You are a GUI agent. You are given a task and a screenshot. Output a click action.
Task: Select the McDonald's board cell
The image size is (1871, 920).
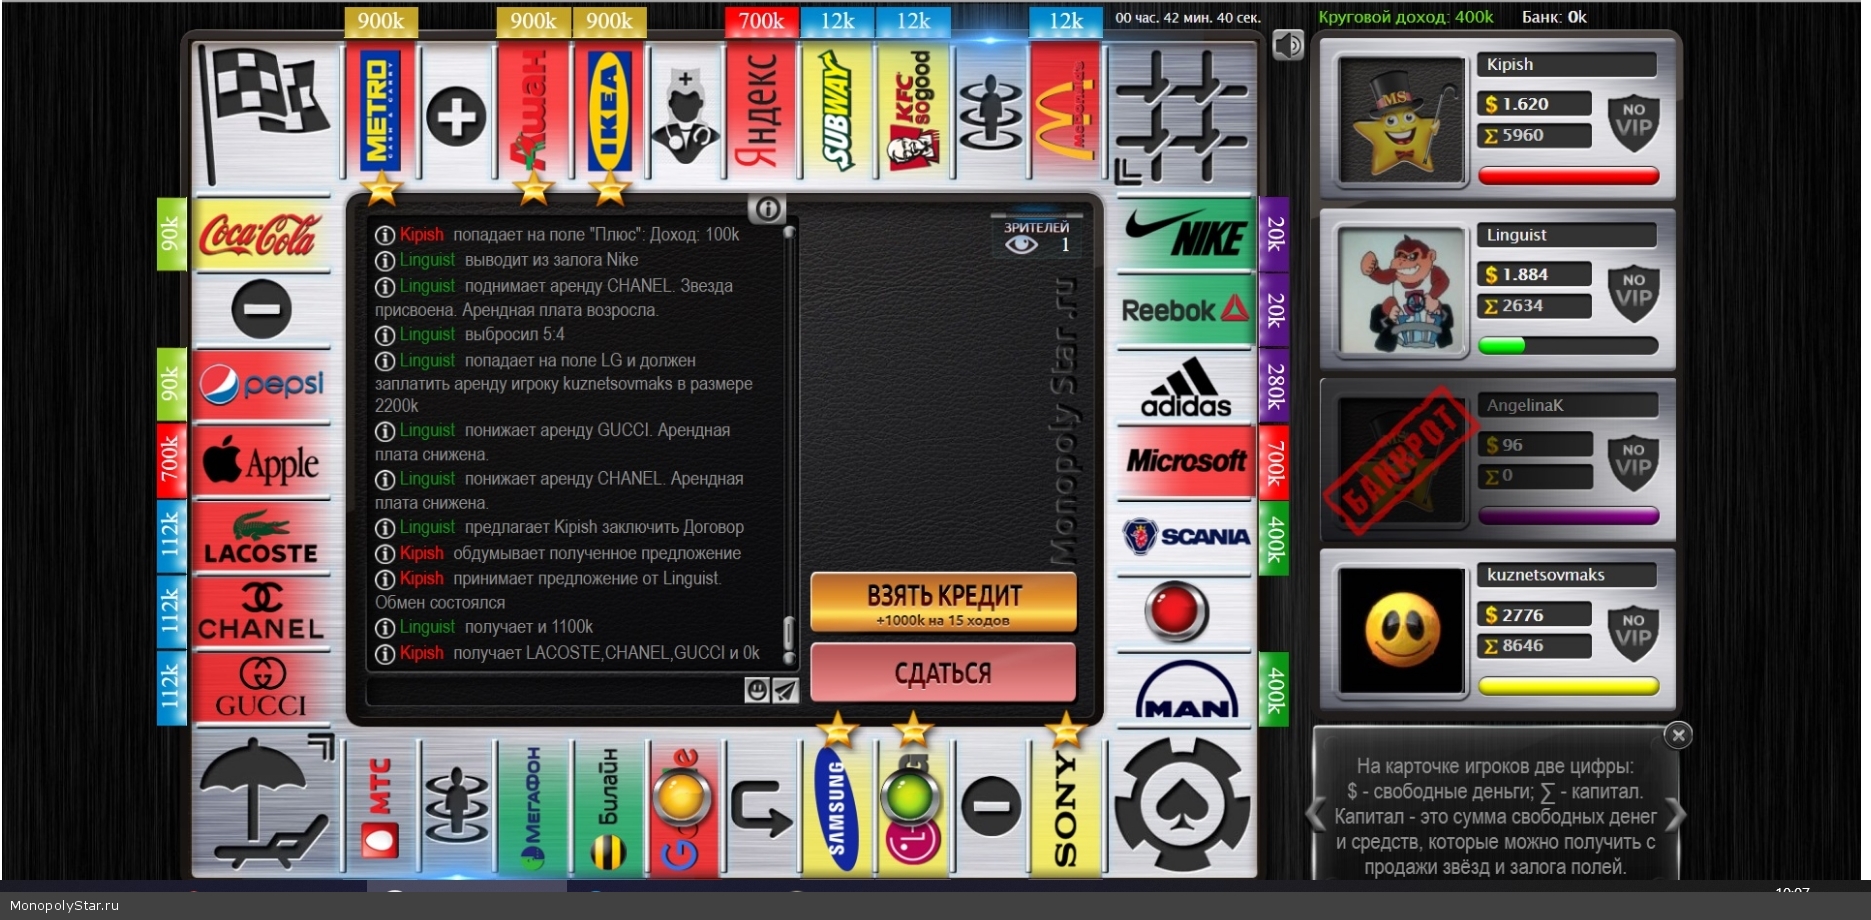point(1065,114)
